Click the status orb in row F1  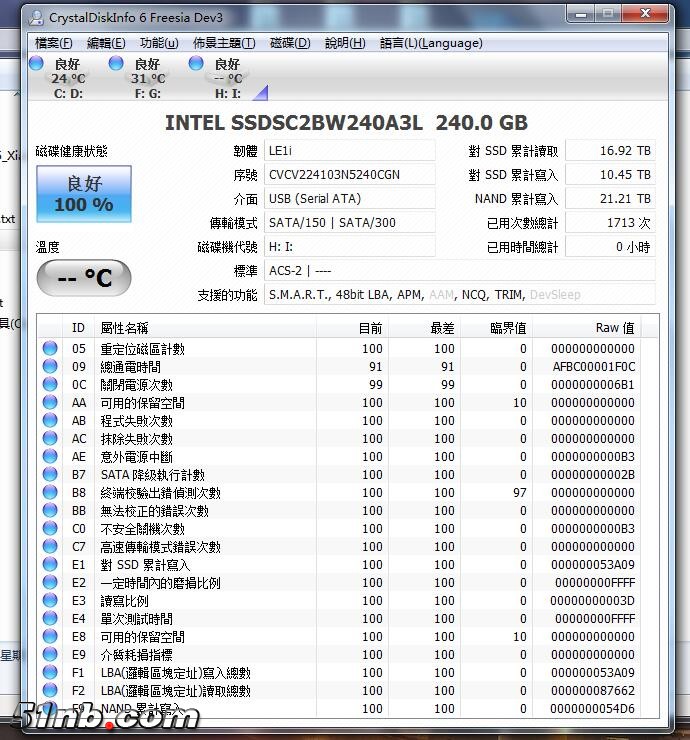(50, 672)
